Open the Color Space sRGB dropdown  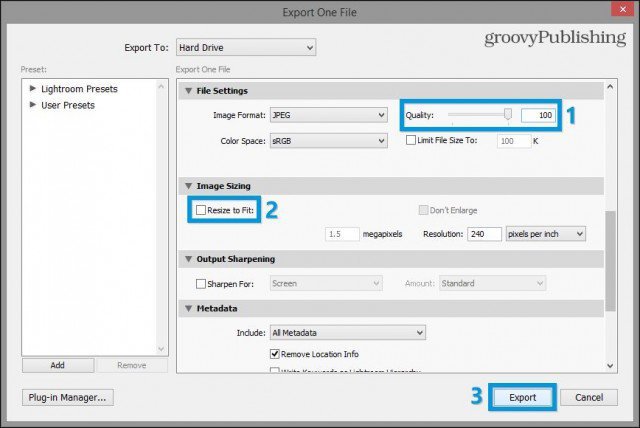pos(329,141)
